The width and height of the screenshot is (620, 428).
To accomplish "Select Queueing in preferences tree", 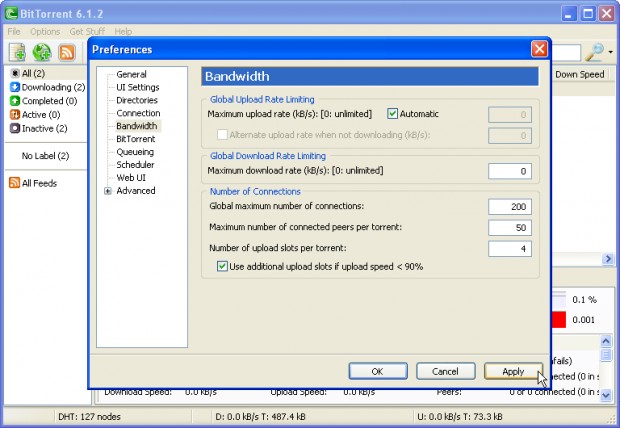I will 135,152.
